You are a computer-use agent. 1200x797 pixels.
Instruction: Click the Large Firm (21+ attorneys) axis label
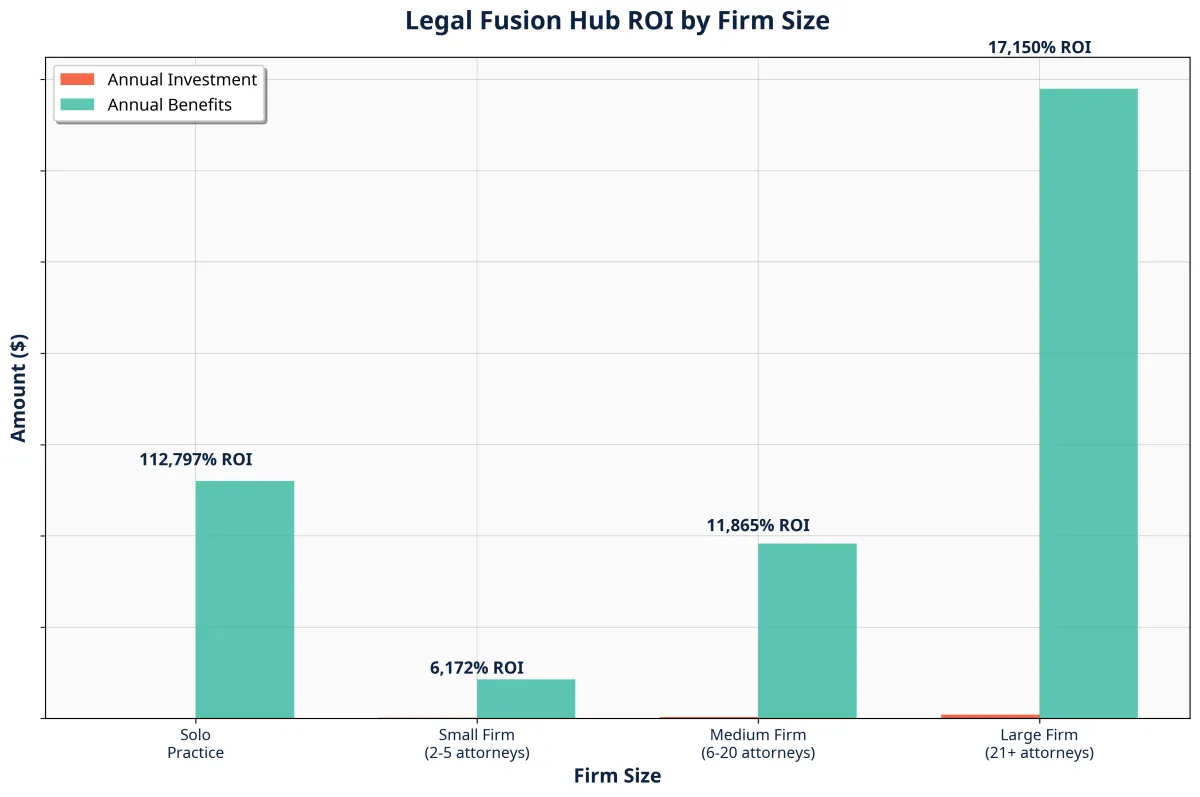coord(1039,744)
